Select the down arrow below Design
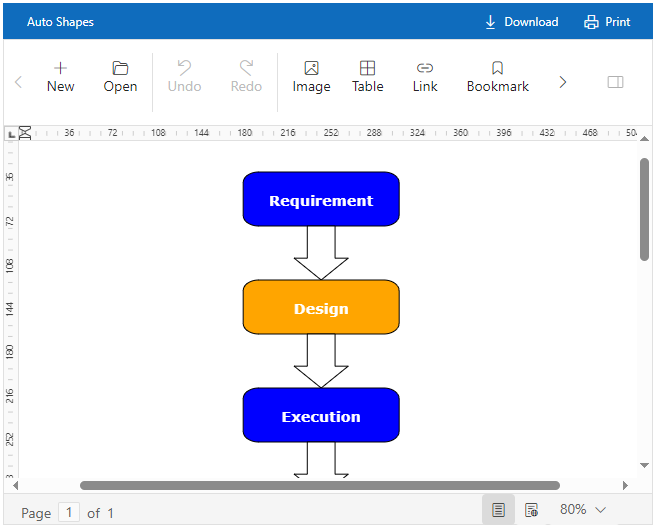Screen dimensions: 656x530 [x=321, y=361]
